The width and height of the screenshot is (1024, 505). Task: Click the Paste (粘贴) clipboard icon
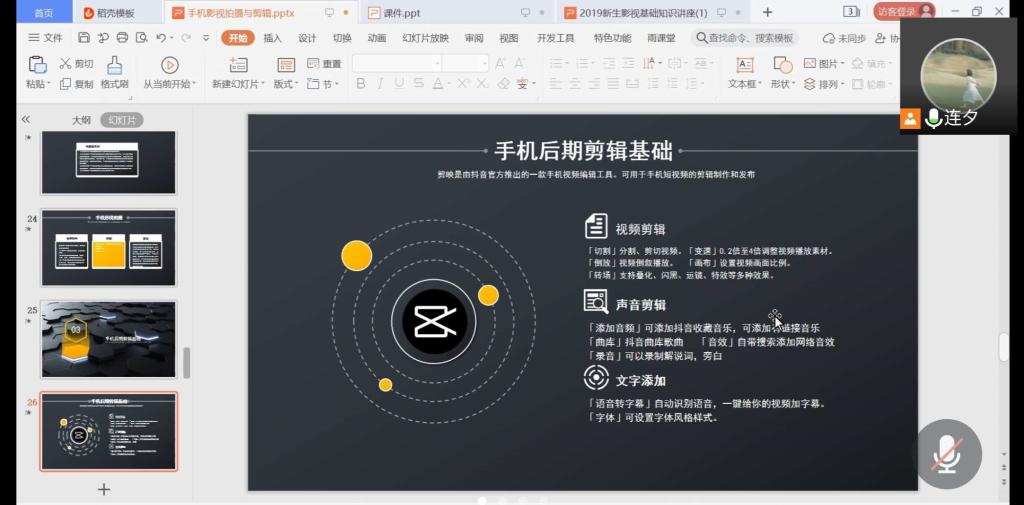[x=37, y=65]
